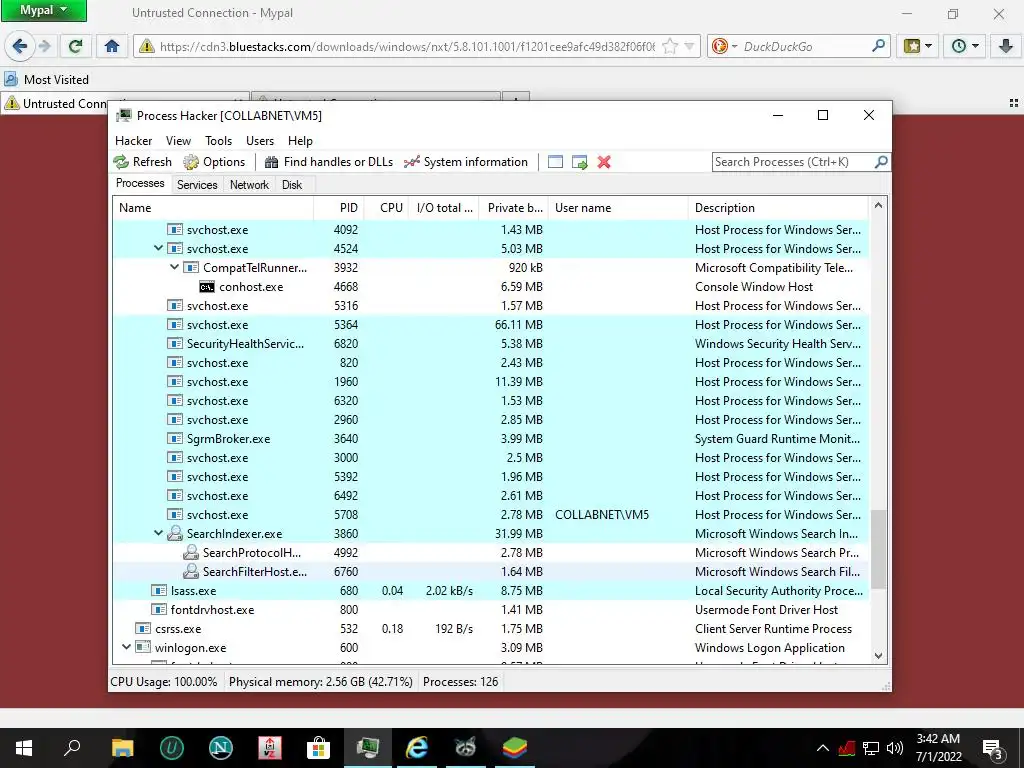
Task: Click the process list scroll down arrow
Action: tap(878, 656)
